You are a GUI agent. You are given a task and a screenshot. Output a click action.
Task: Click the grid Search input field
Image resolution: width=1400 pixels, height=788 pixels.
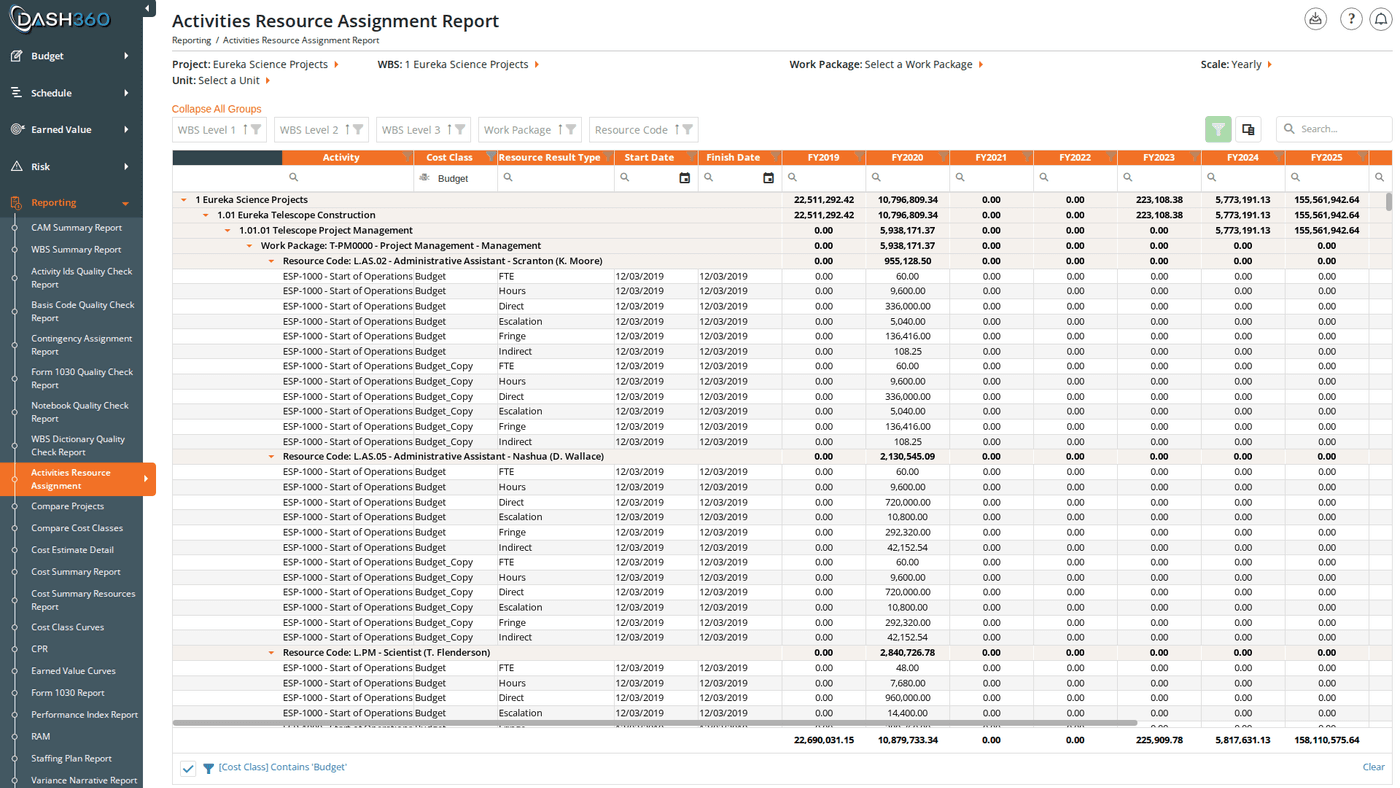tap(1334, 129)
